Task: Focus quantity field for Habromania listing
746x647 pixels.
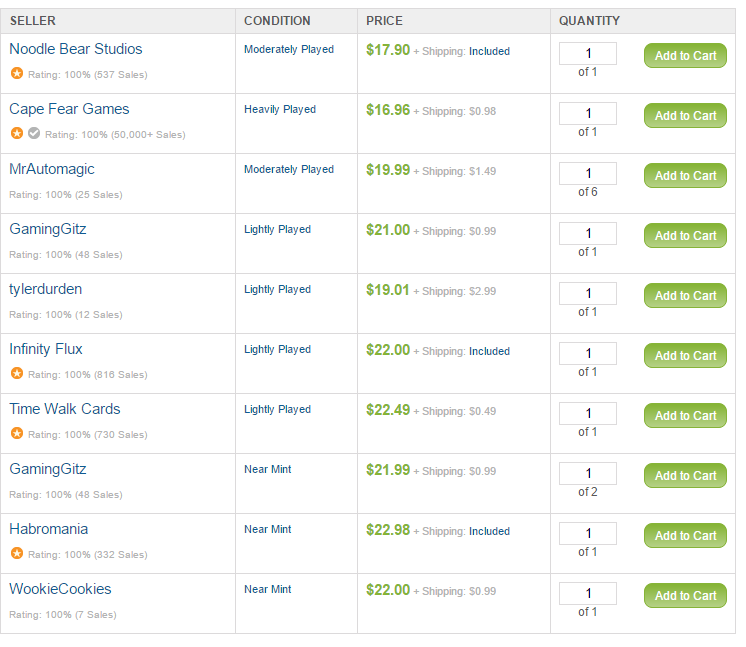Action: [x=588, y=533]
